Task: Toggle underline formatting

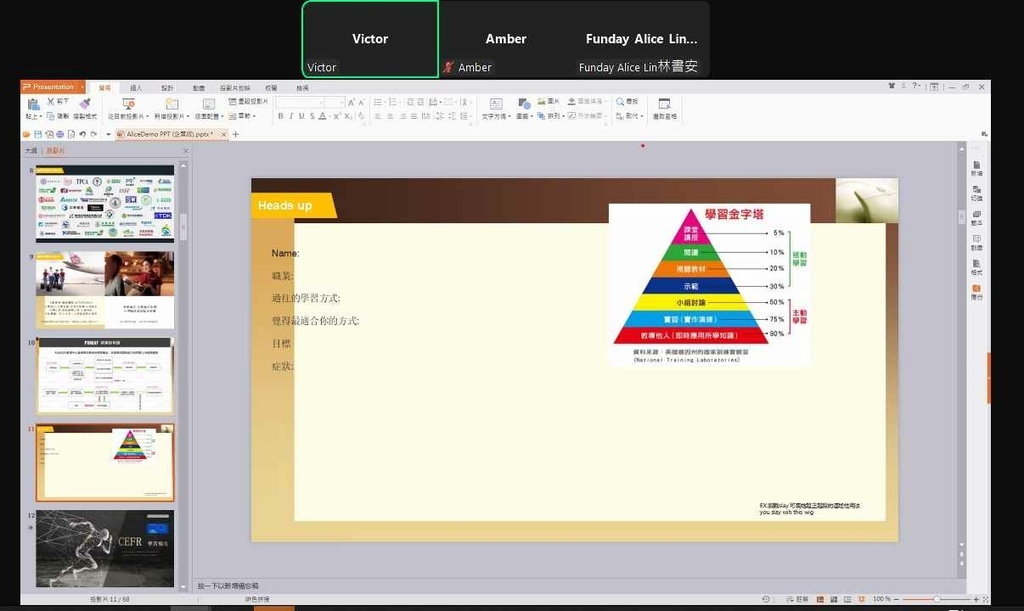Action: [x=302, y=116]
